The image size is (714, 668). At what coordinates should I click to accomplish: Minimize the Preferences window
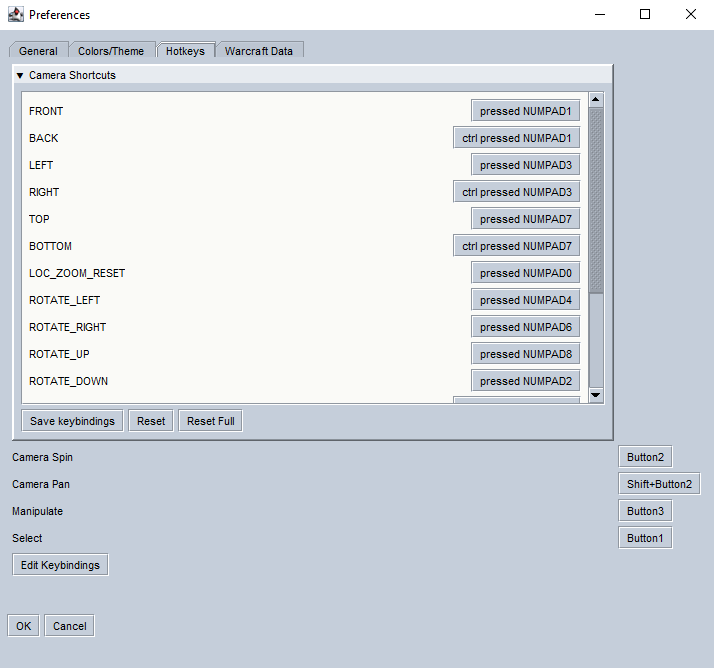click(x=600, y=15)
